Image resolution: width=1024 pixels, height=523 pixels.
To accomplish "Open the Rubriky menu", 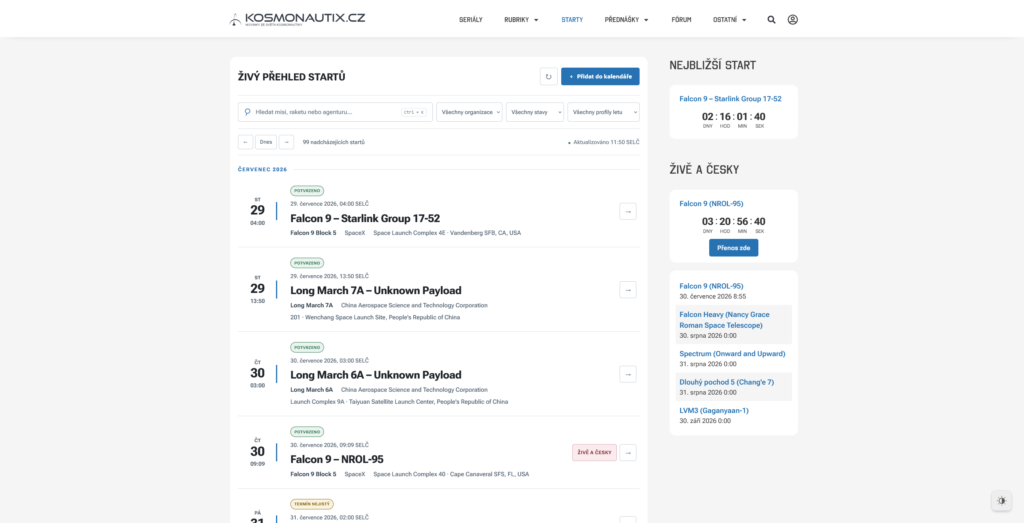I will point(521,20).
